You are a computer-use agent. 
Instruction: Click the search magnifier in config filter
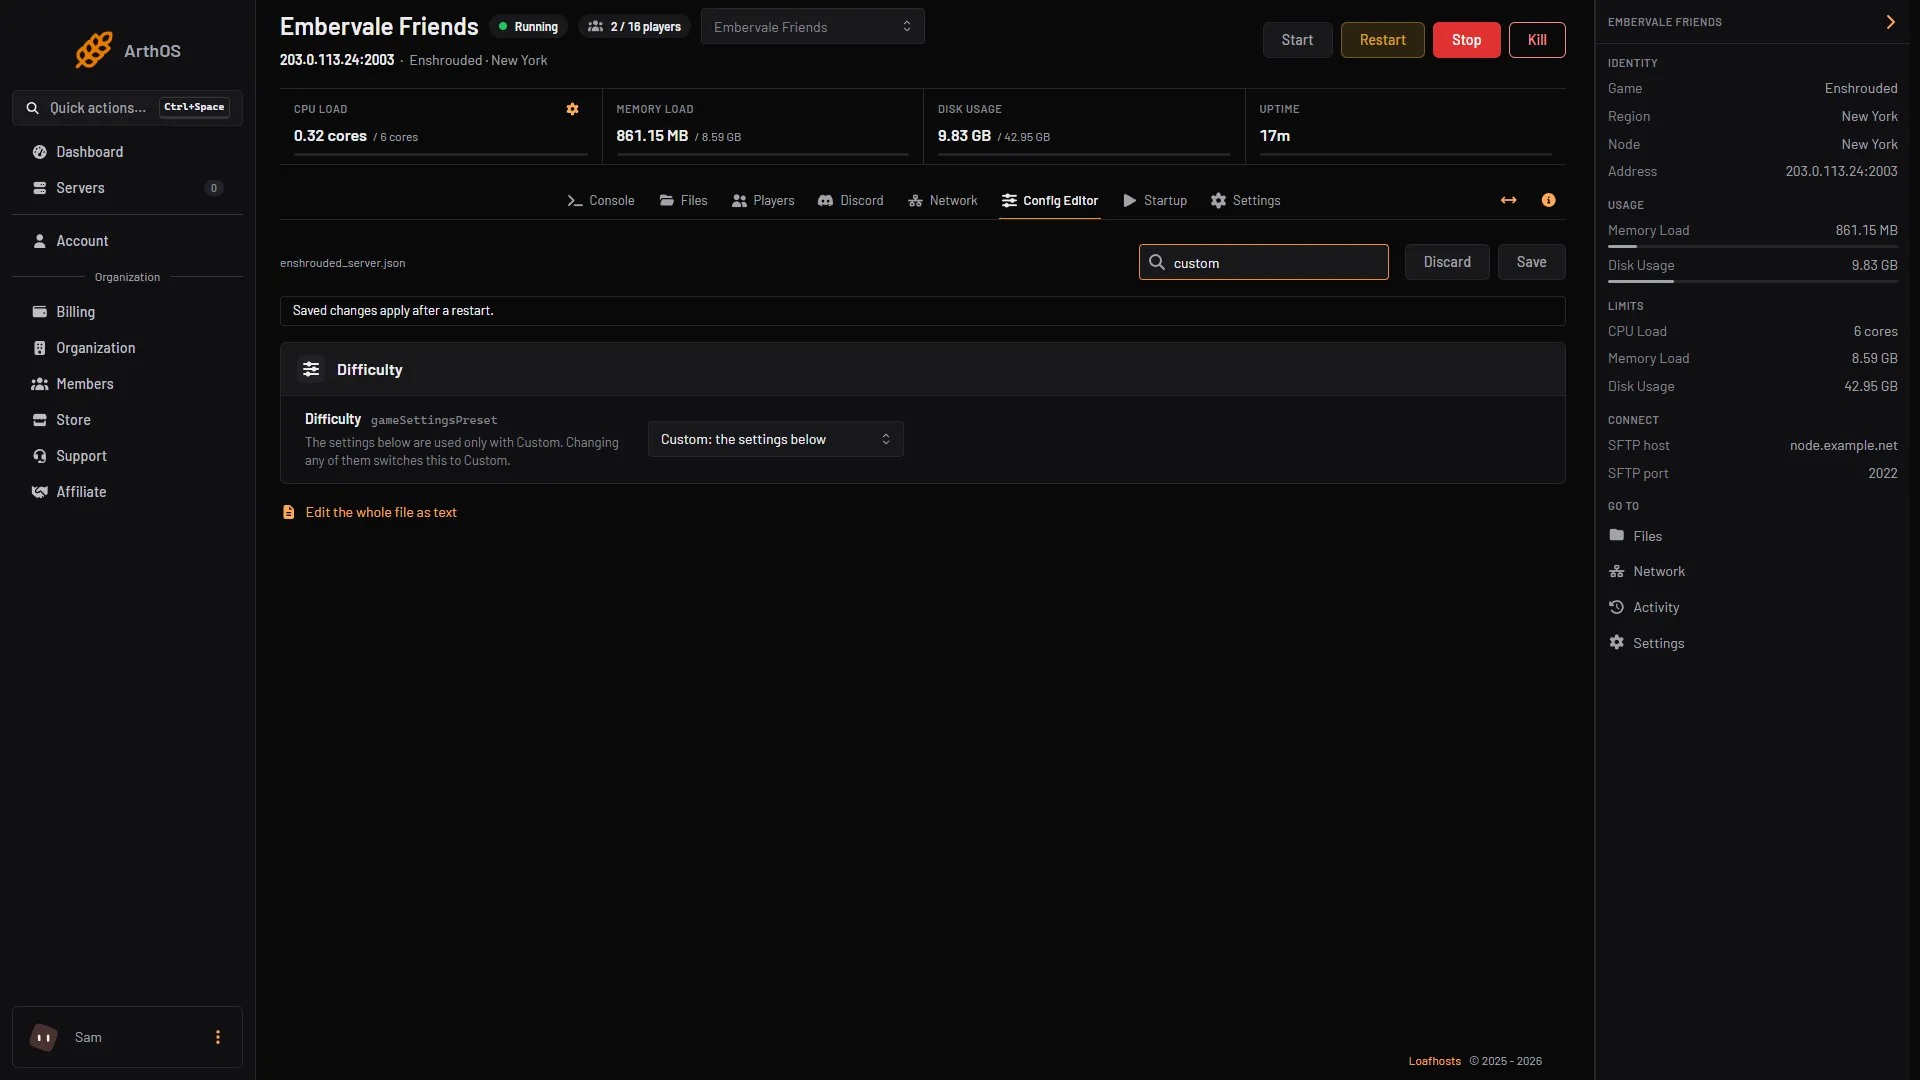coord(1157,262)
